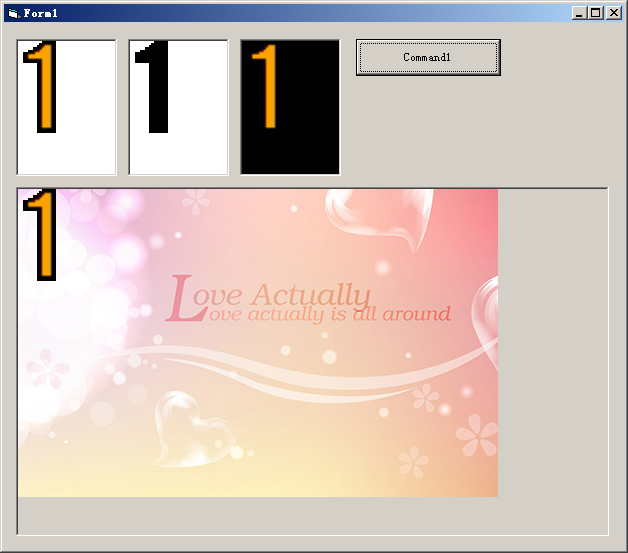
Task: Minimize the Form1 window
Action: pos(578,13)
